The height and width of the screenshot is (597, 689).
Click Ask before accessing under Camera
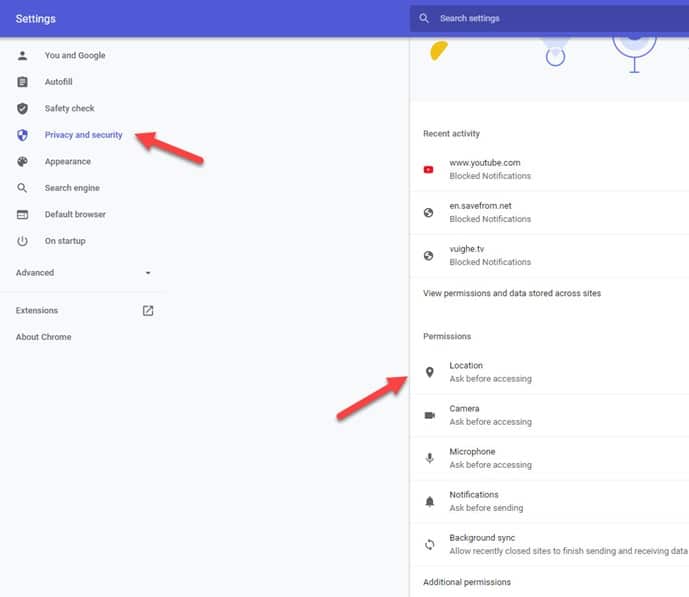490,422
